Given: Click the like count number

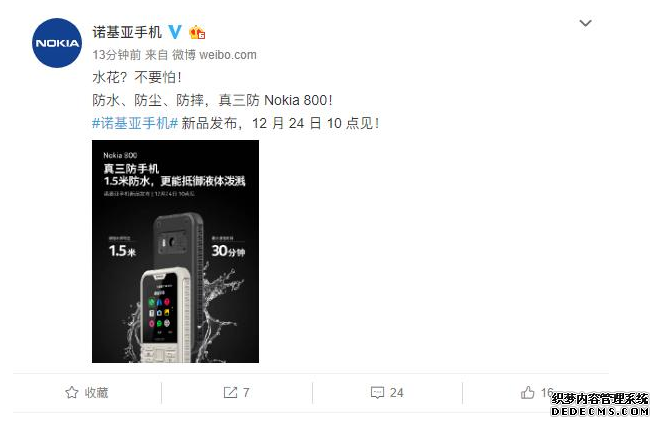Looking at the screenshot, I should point(547,392).
